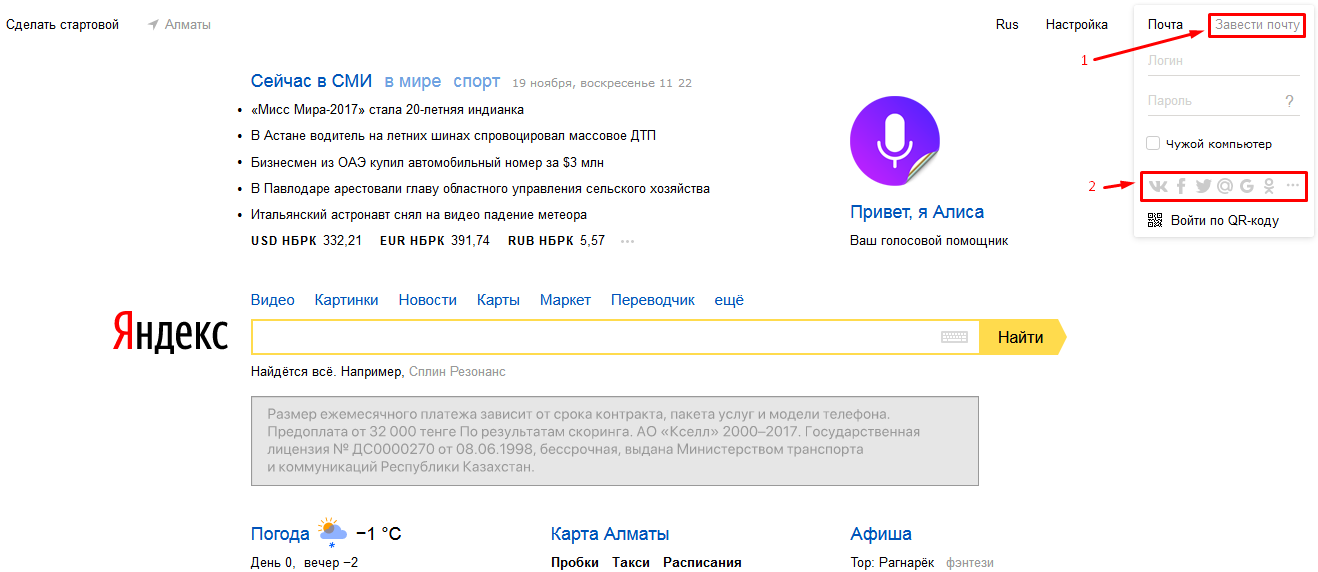Click the RUB НБРК 5,57 rate
This screenshot has height=572, width=1318.
coord(556,241)
